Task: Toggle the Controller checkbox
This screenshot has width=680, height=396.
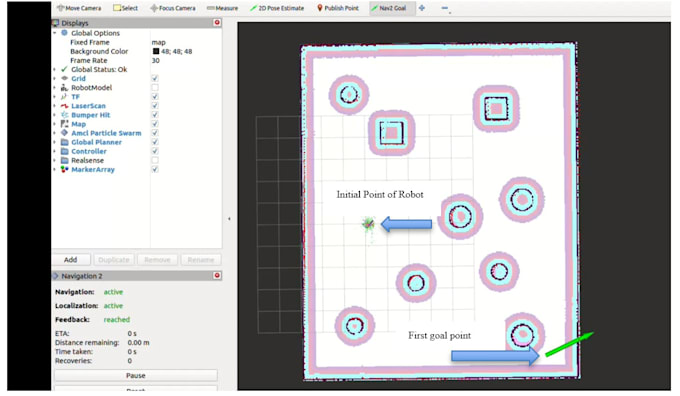Action: click(x=155, y=151)
